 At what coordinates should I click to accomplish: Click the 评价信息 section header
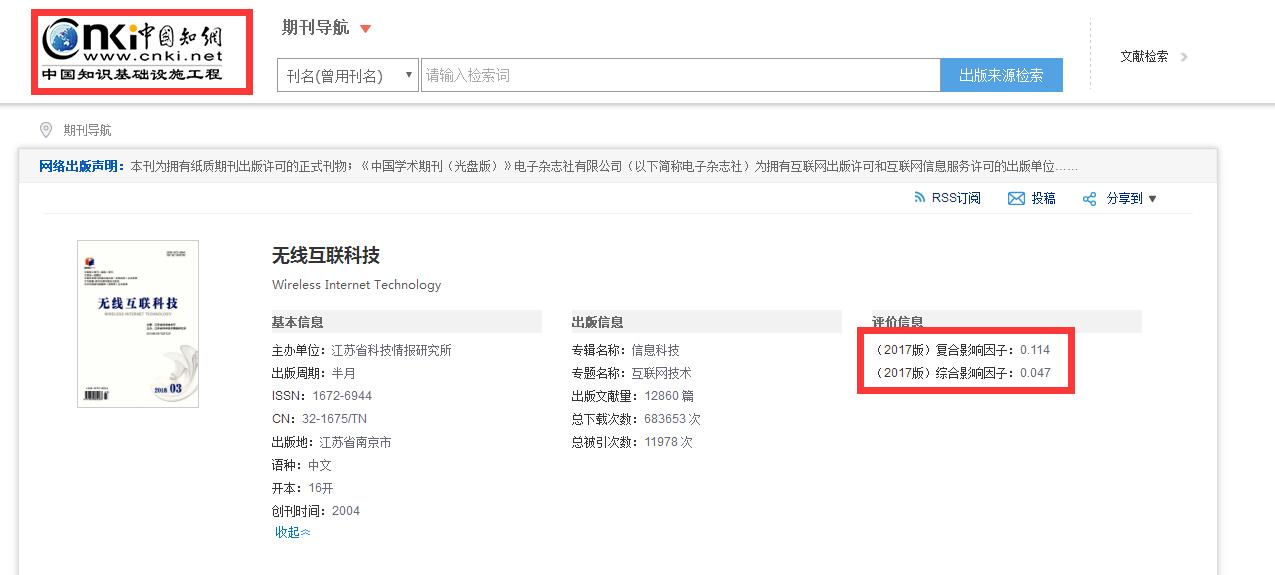click(x=898, y=322)
